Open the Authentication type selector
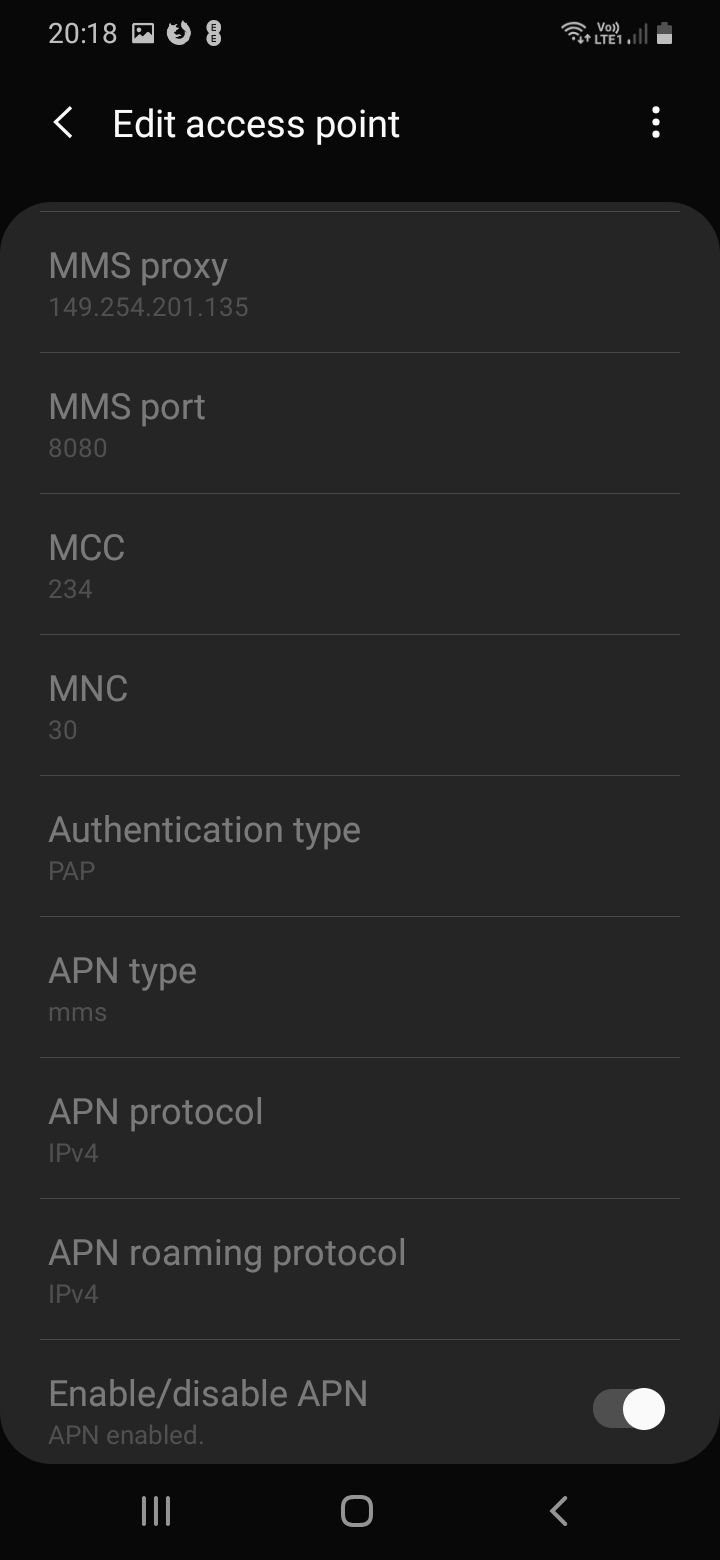The image size is (720, 1560). (360, 847)
